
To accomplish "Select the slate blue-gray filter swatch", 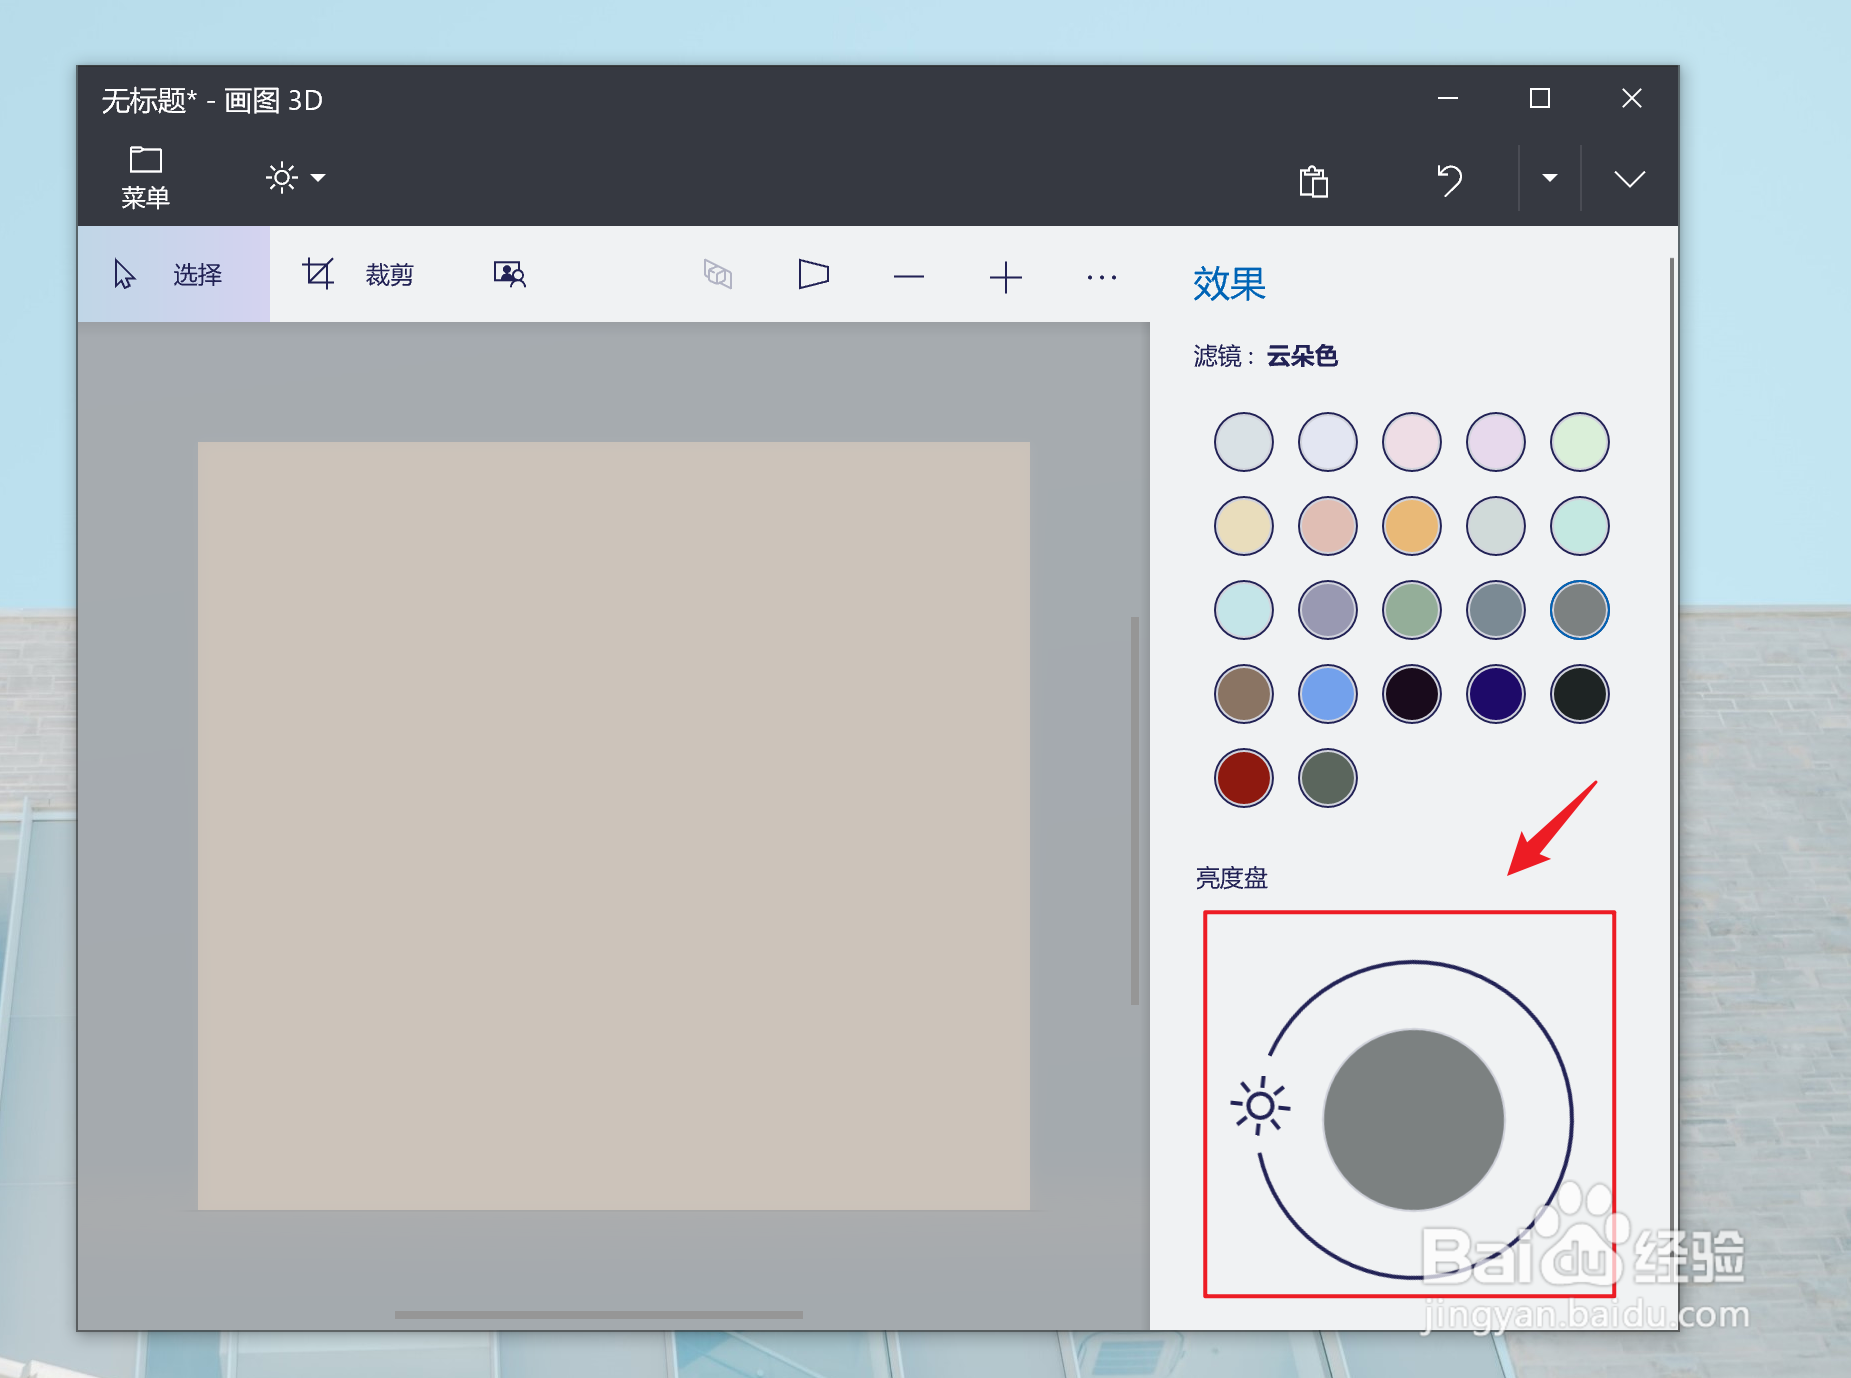I will click(1496, 610).
